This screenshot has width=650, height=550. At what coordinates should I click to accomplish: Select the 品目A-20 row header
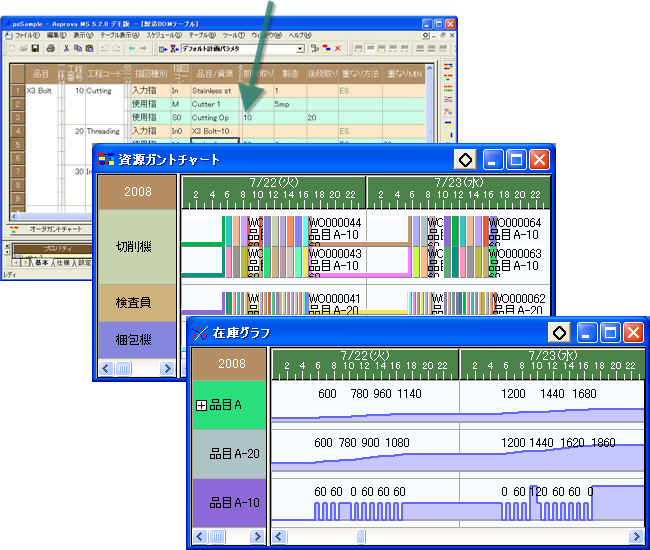[x=234, y=453]
